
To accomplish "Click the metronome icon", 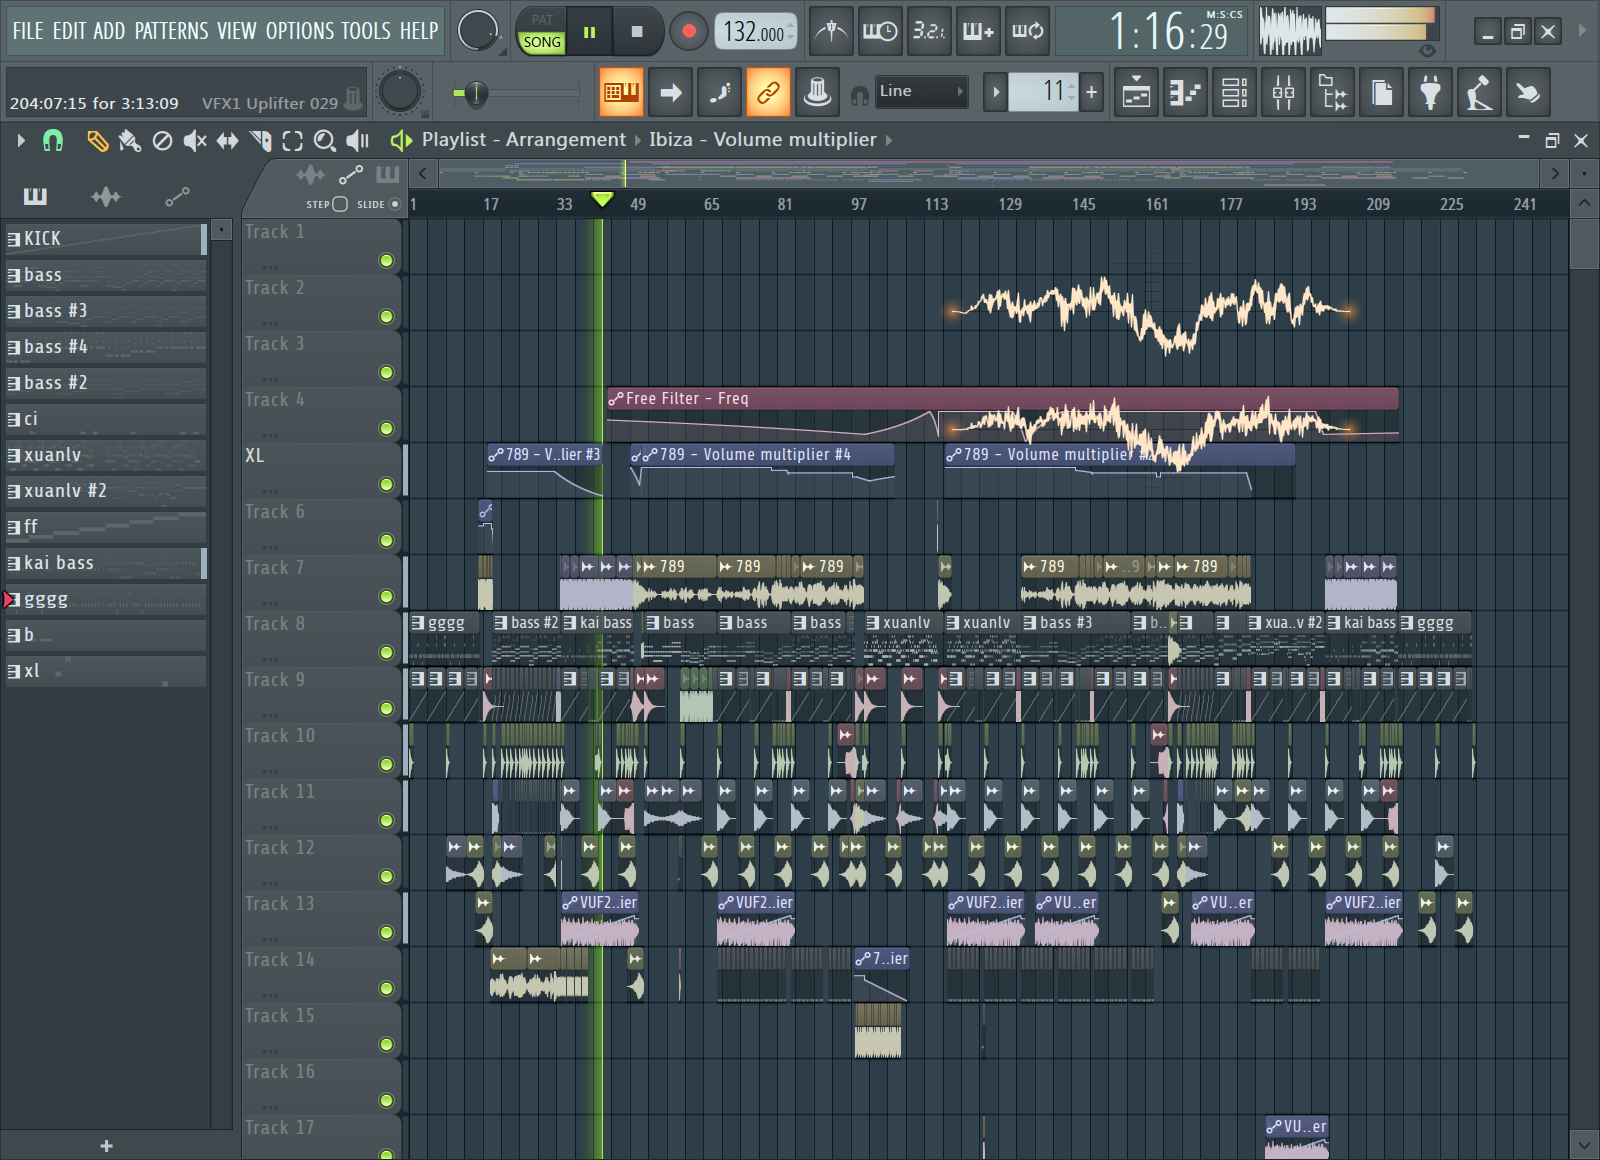I will [x=831, y=31].
